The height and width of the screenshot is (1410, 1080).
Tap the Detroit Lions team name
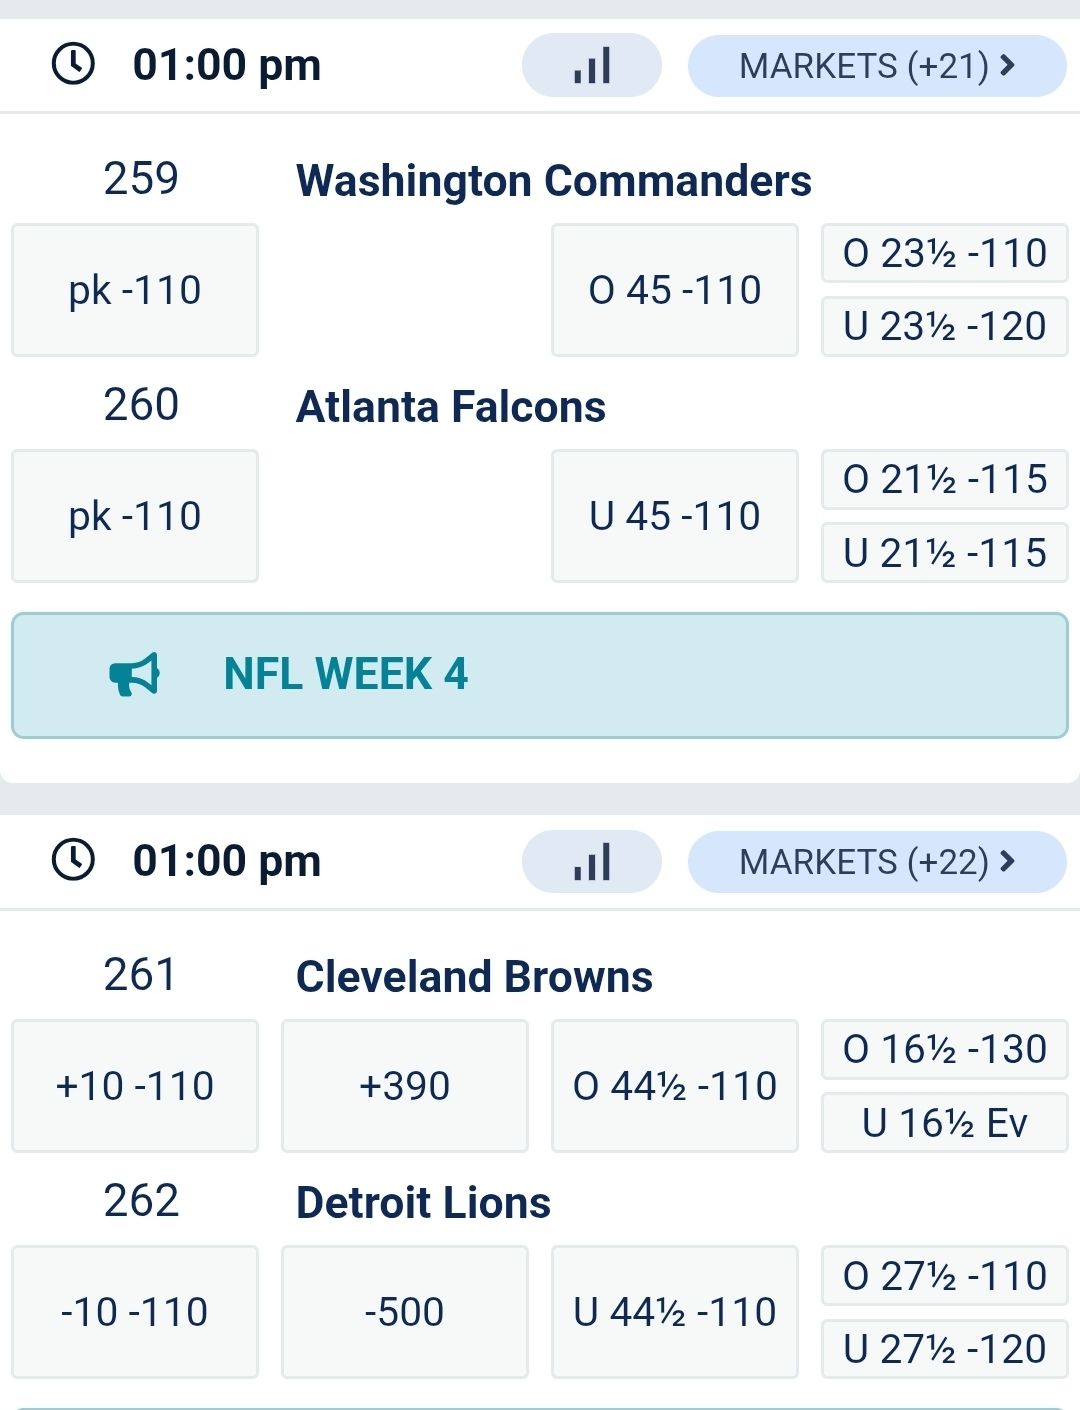coord(423,1203)
